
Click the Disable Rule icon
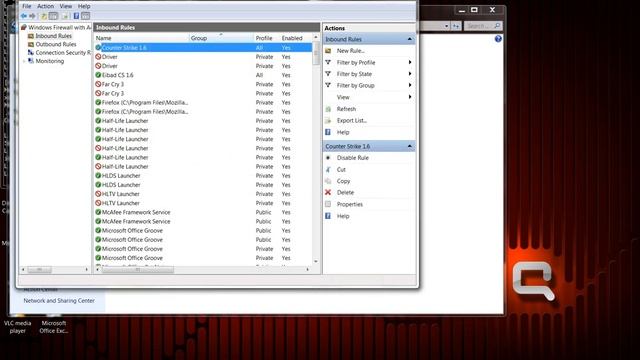[x=328, y=158]
